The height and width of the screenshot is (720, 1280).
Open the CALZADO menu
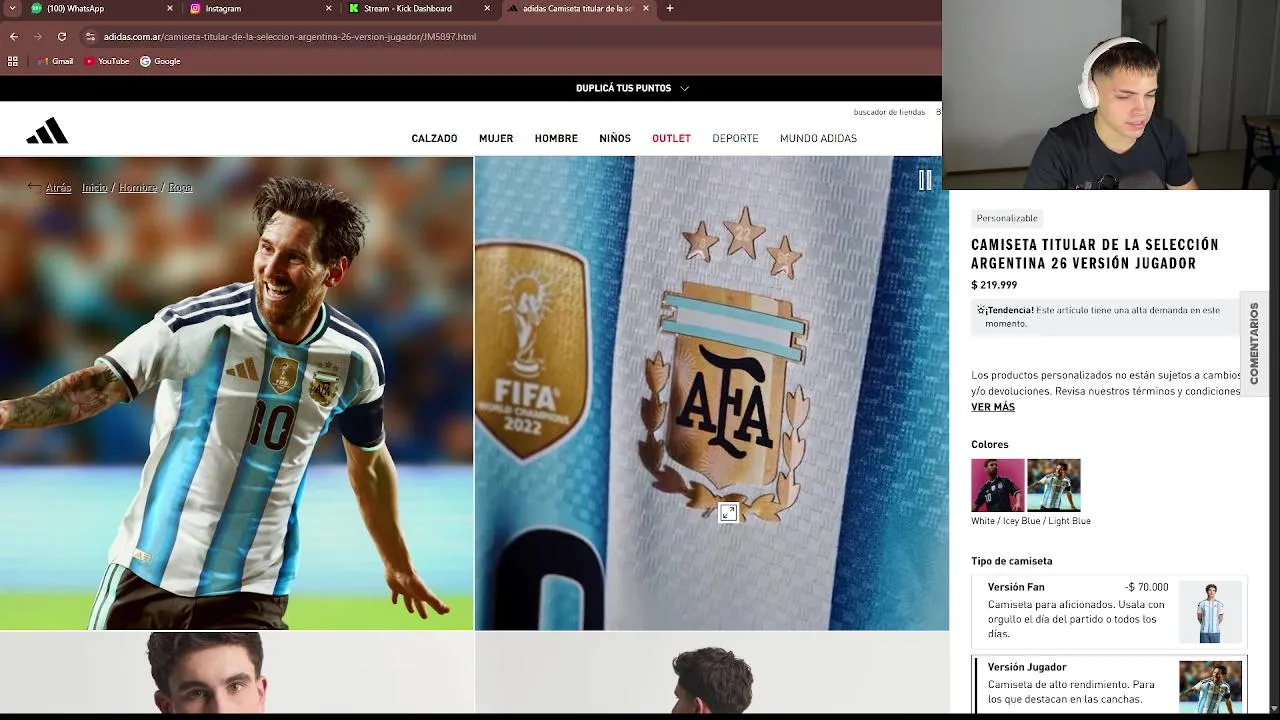coord(434,138)
